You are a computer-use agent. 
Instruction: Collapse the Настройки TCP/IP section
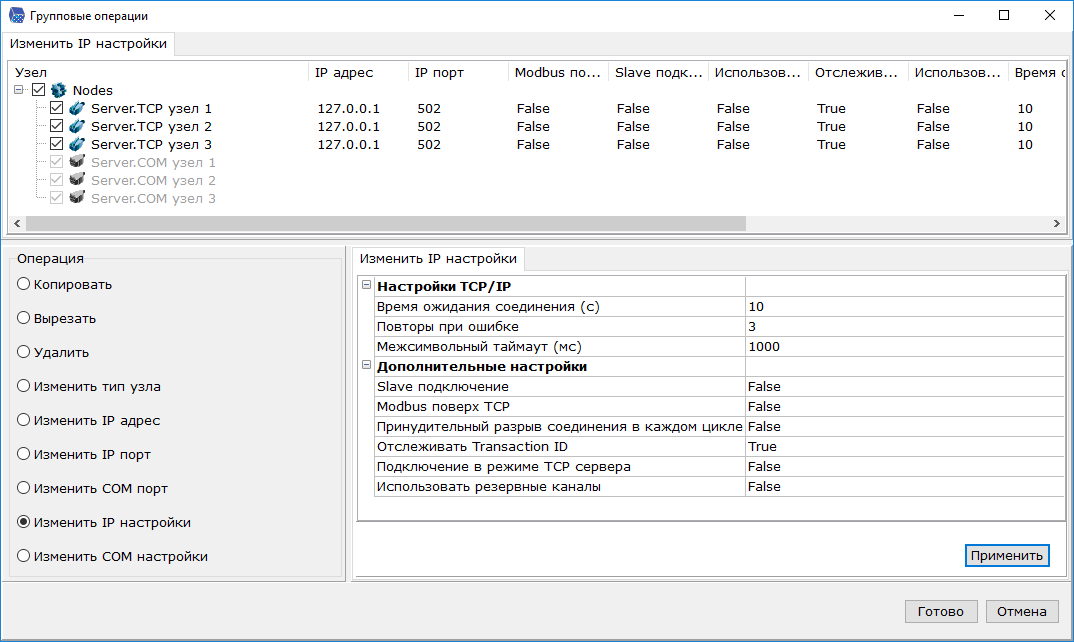[367, 285]
